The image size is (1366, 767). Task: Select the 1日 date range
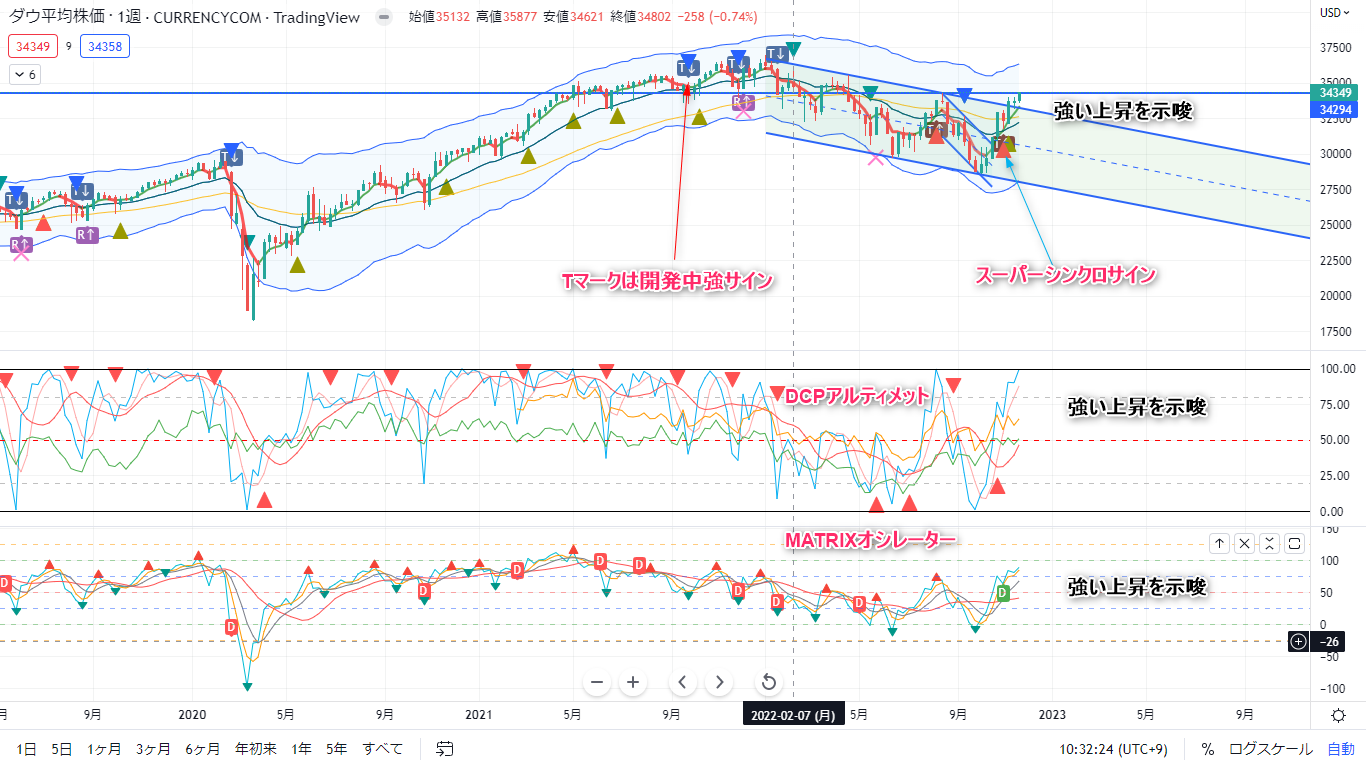27,749
